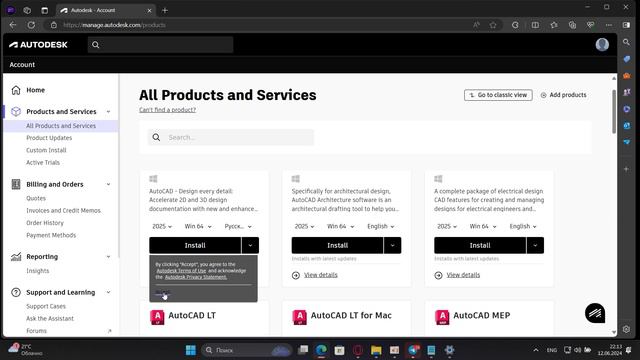The image size is (640, 360).
Task: Open the user profile avatar
Action: [x=602, y=44]
